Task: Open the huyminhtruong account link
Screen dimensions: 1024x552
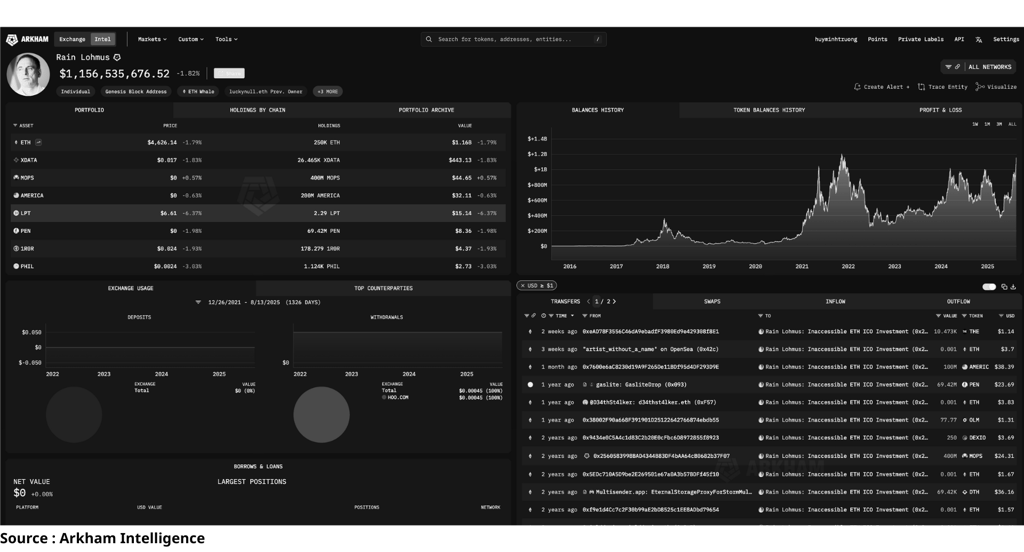Action: coord(835,39)
